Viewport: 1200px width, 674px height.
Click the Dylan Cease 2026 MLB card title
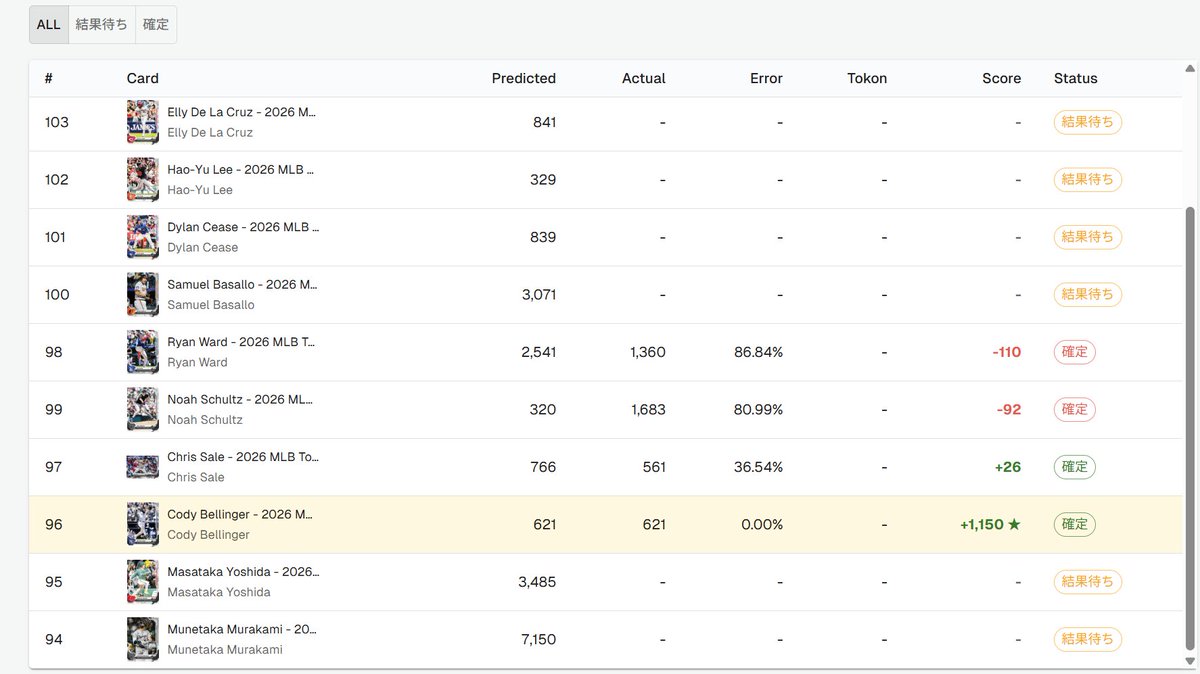click(x=243, y=227)
